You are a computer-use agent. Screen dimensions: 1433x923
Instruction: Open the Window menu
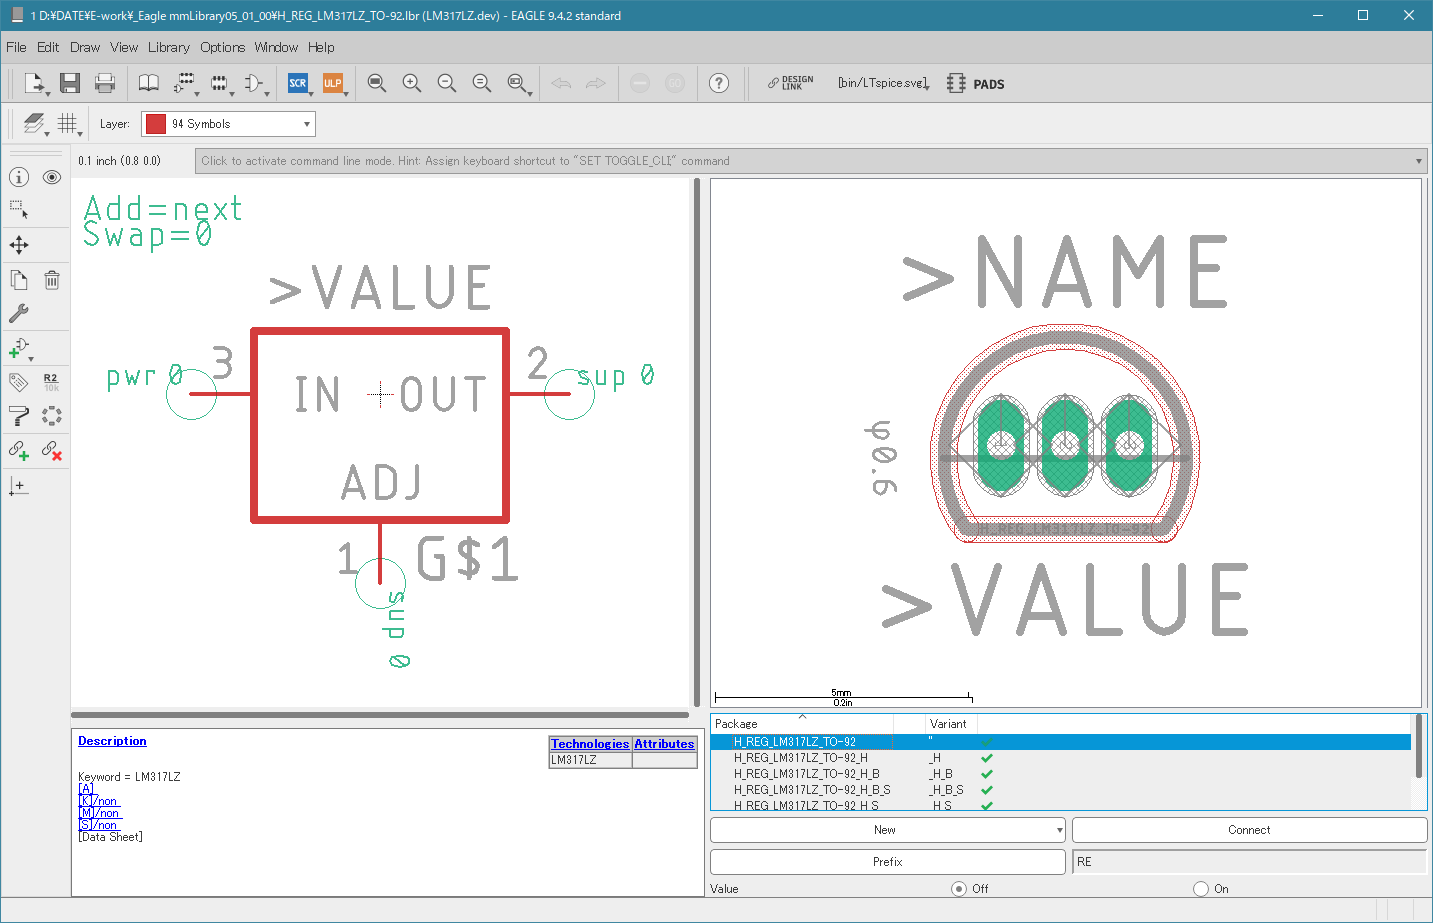click(x=276, y=47)
